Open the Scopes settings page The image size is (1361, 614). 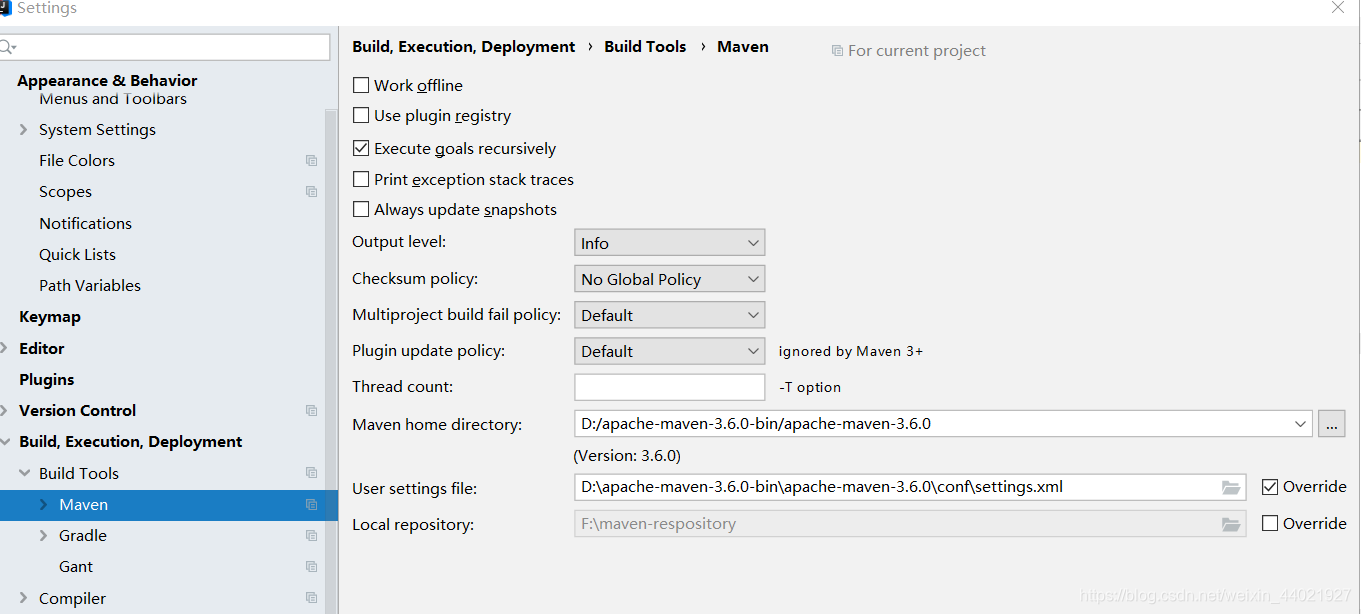pyautogui.click(x=65, y=191)
